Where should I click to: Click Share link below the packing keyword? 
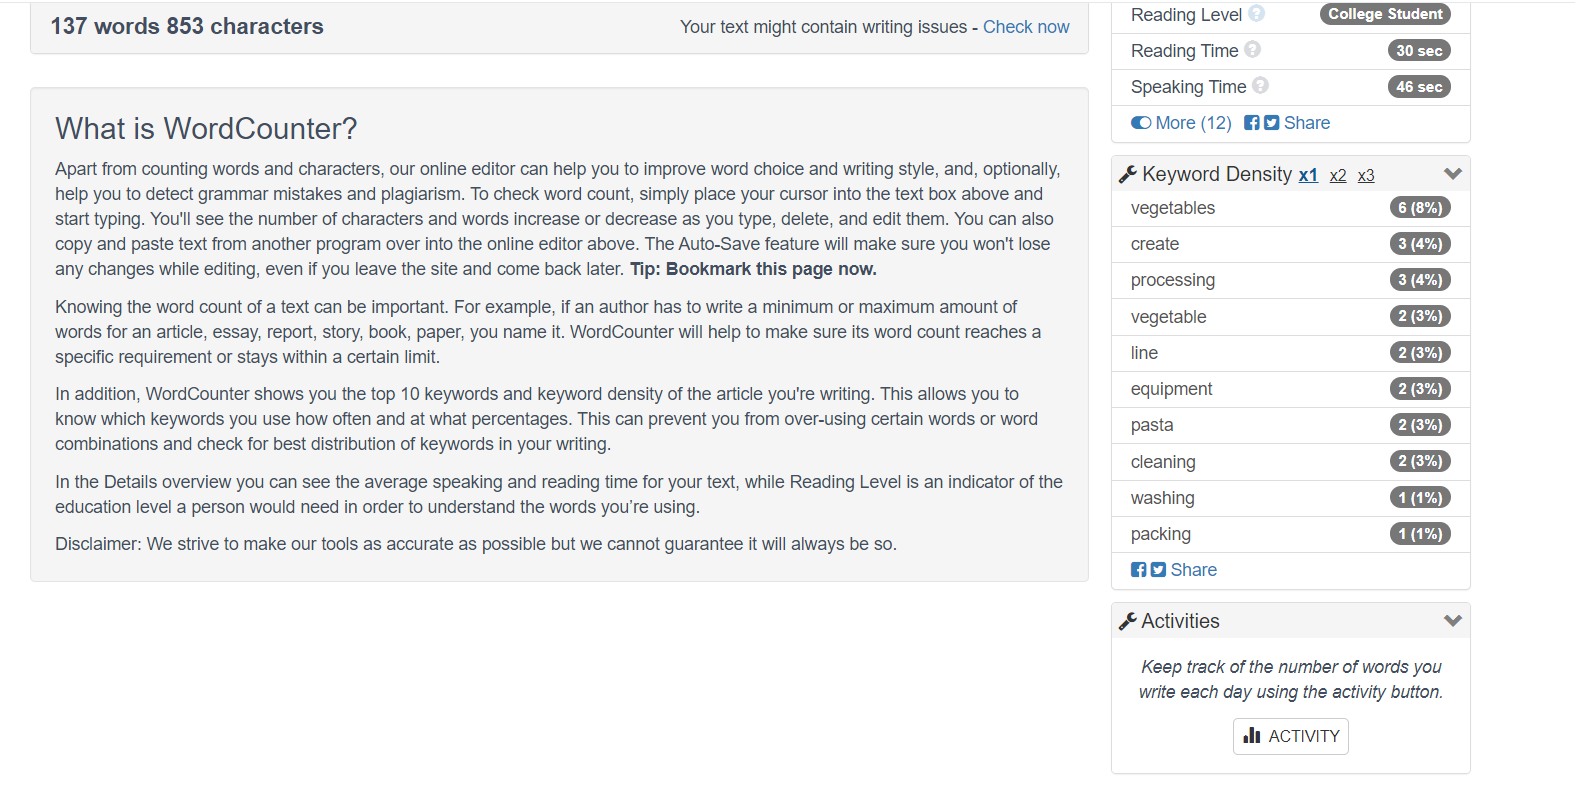[1194, 570]
